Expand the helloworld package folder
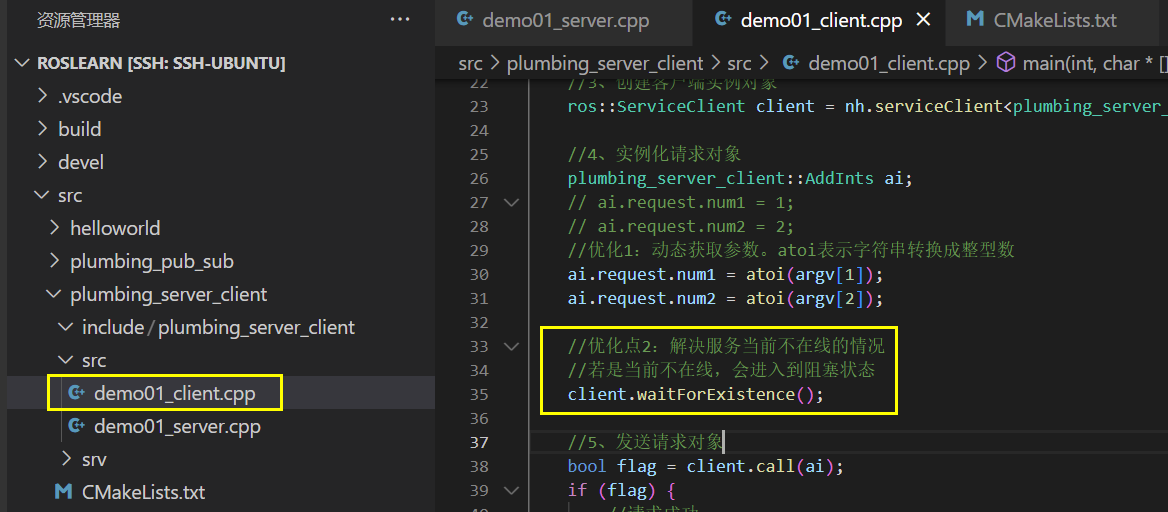Viewport: 1168px width, 512px height. pyautogui.click(x=56, y=228)
